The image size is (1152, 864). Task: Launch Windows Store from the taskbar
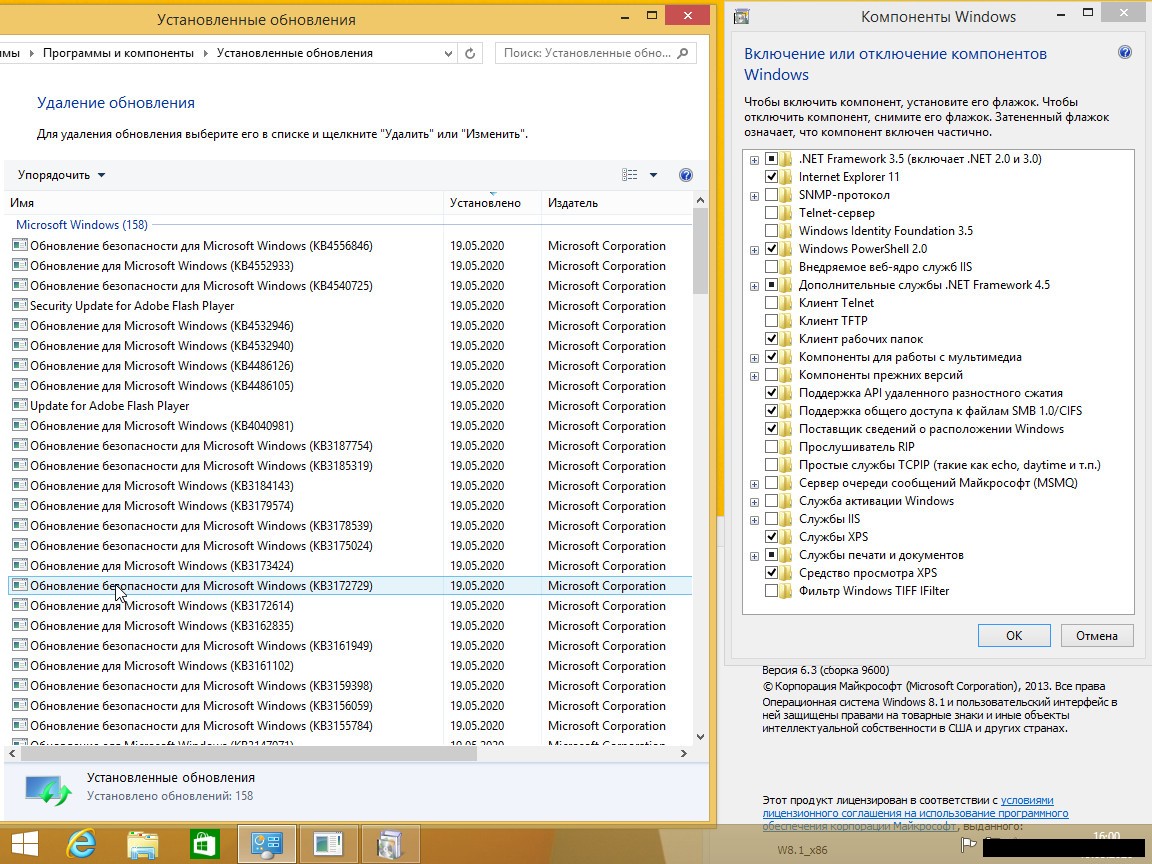pos(205,845)
